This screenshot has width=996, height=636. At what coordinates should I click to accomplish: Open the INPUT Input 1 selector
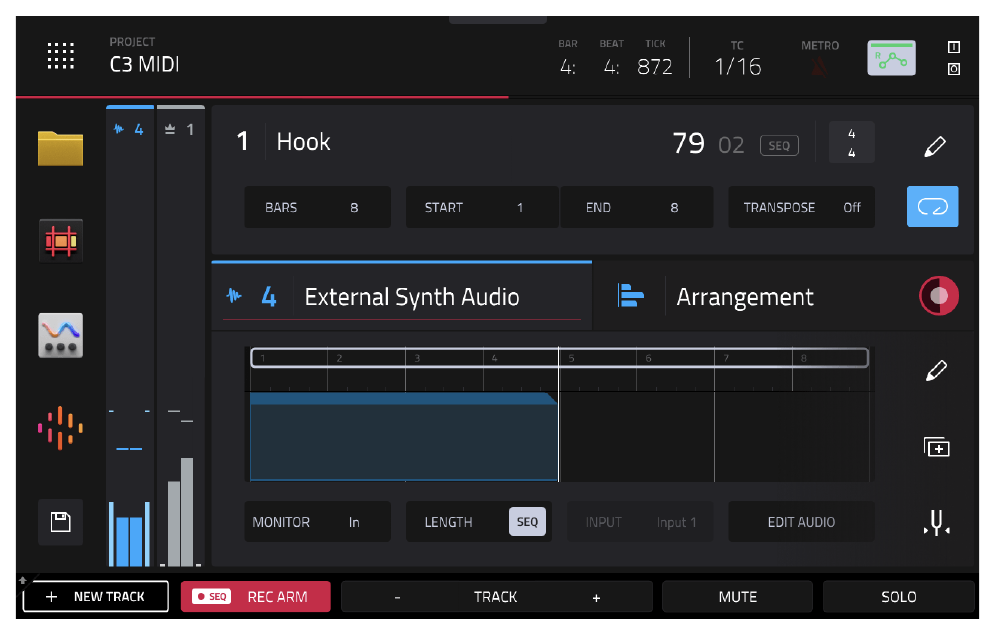tap(640, 522)
